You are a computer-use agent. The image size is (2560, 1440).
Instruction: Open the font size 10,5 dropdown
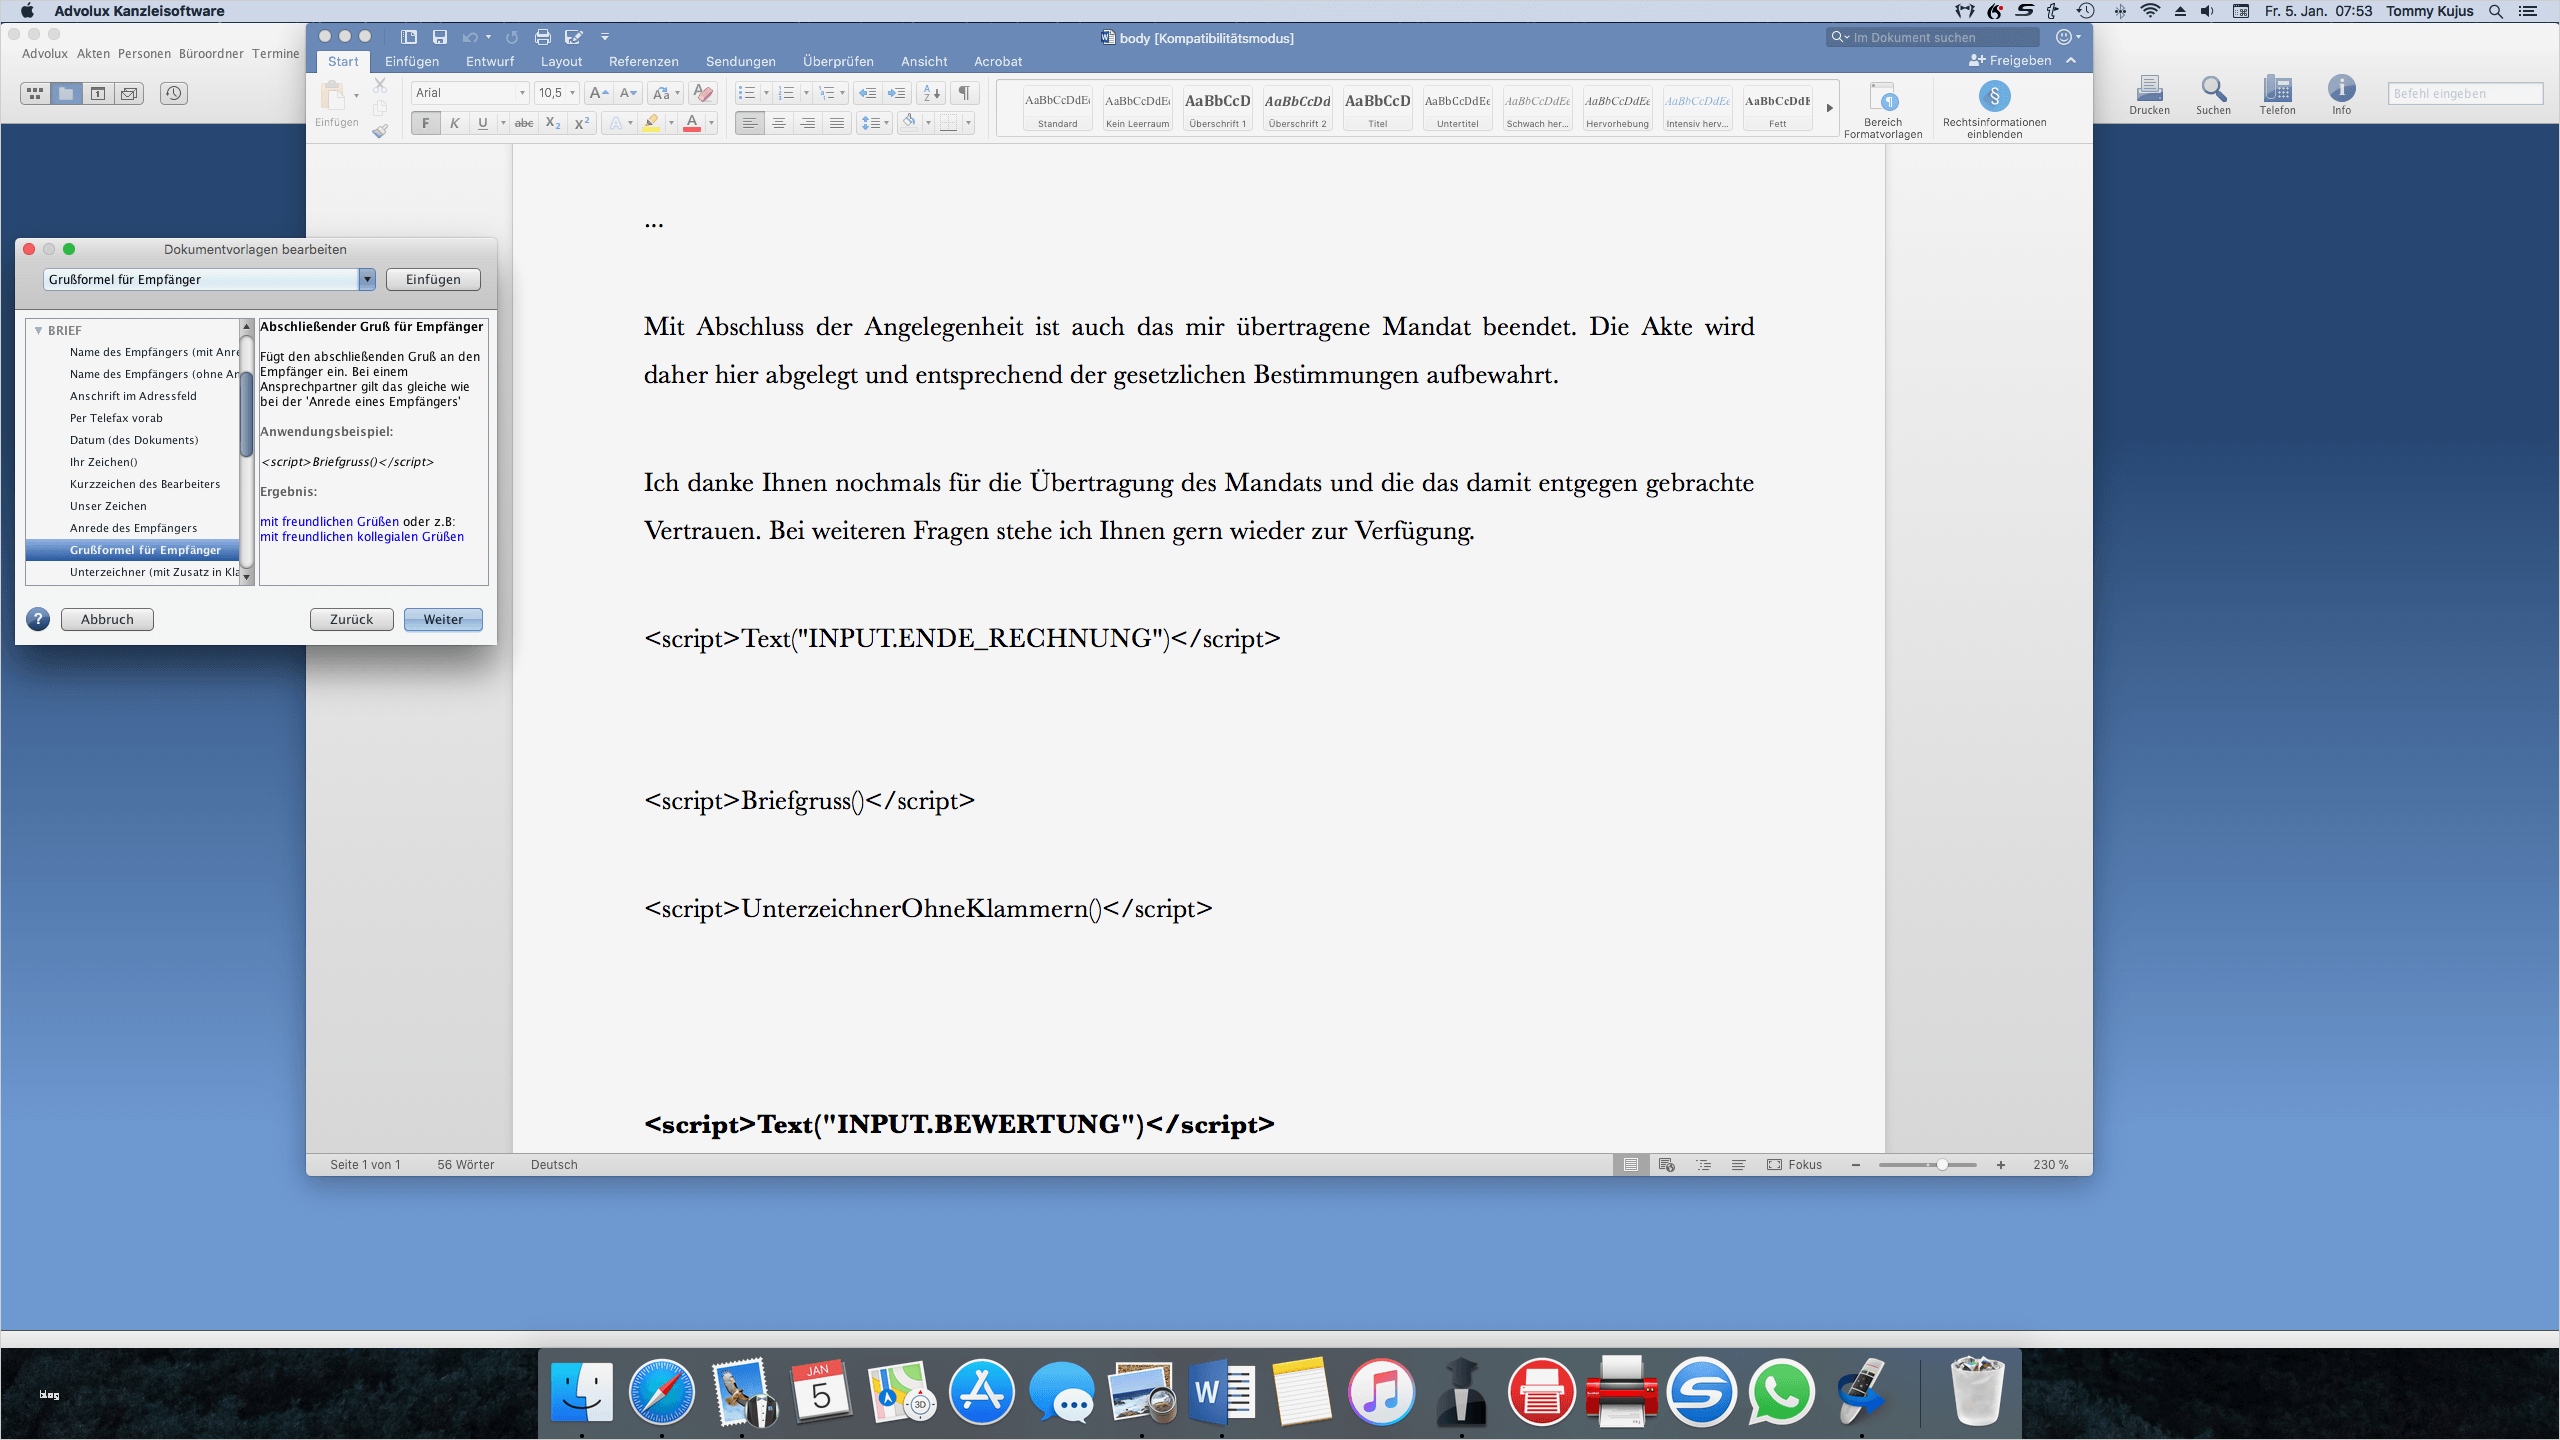point(570,92)
